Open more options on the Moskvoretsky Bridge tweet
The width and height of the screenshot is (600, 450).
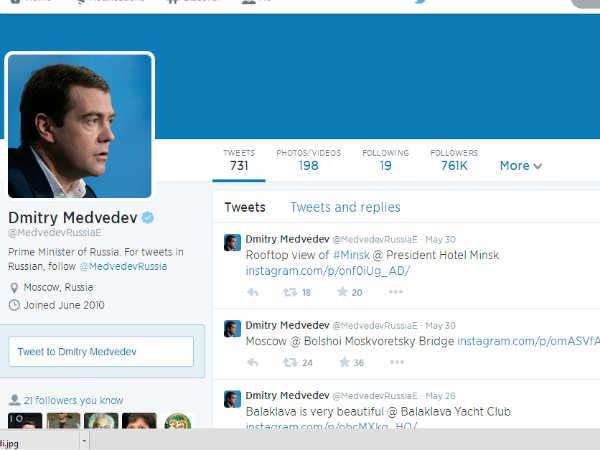397,362
